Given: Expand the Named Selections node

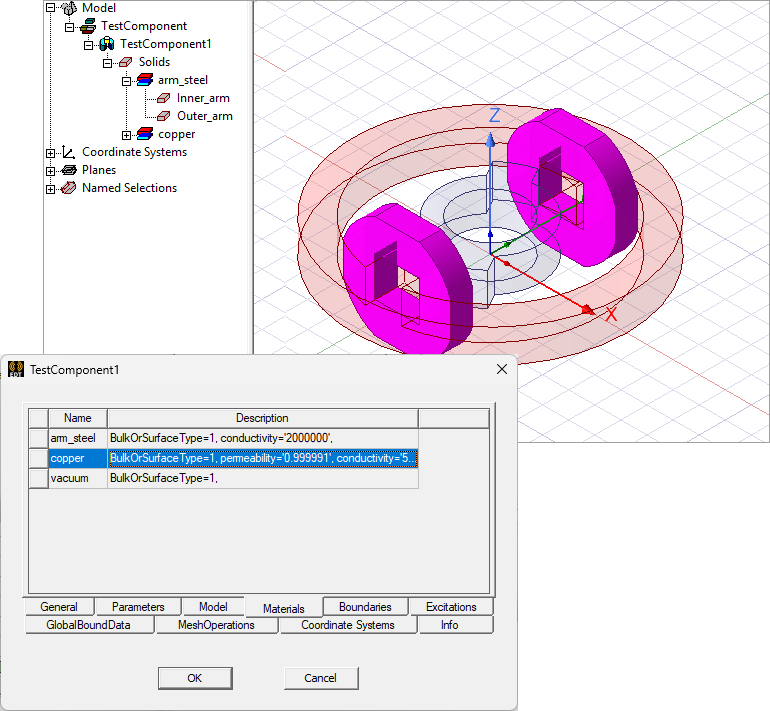Looking at the screenshot, I should (x=51, y=189).
